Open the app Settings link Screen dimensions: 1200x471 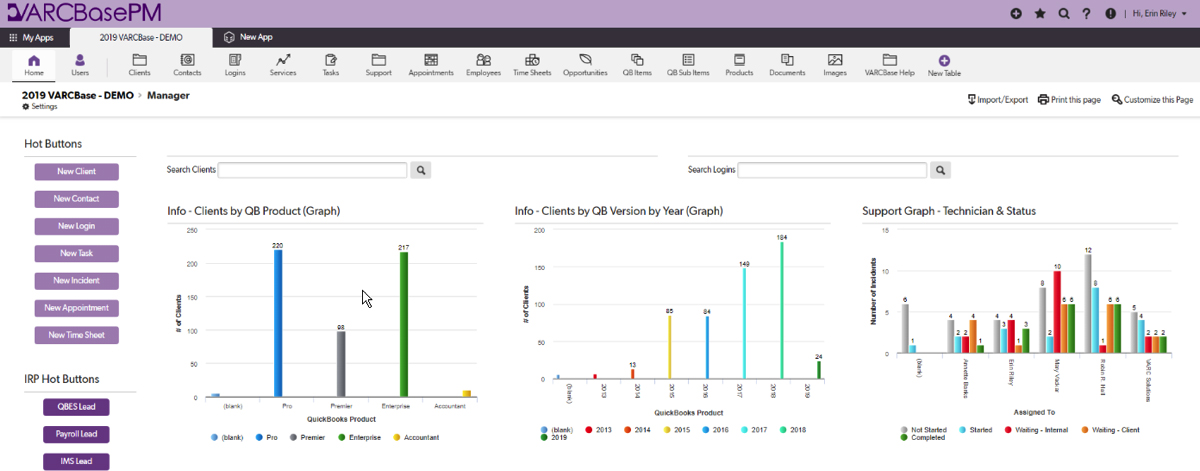point(40,106)
